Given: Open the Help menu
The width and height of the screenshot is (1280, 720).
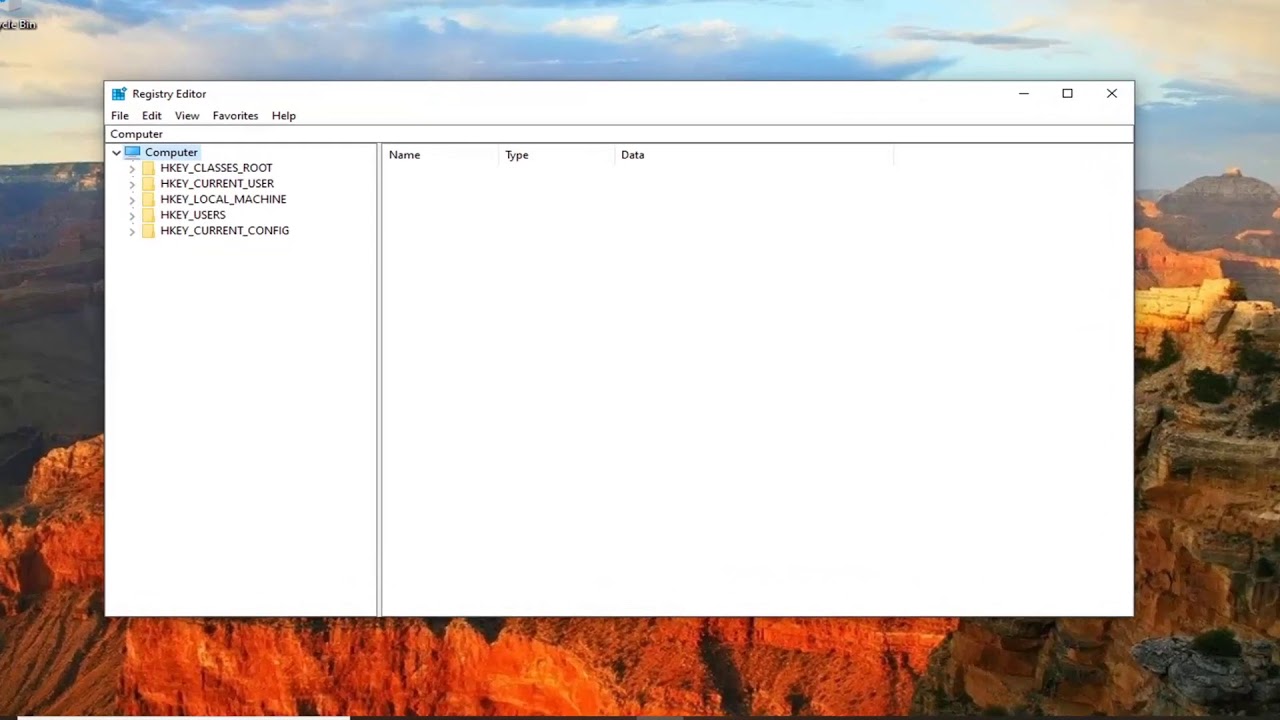Looking at the screenshot, I should [x=284, y=116].
